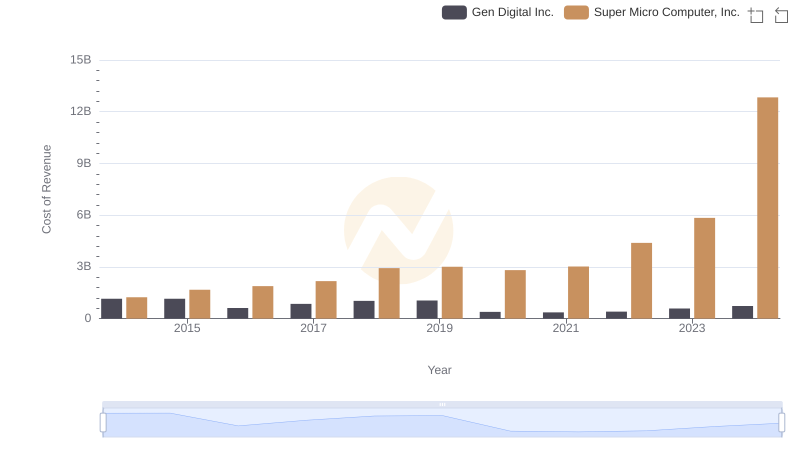The width and height of the screenshot is (800, 461).
Task: Click the 2016 Super Micro Computer bar
Action: pos(263,302)
